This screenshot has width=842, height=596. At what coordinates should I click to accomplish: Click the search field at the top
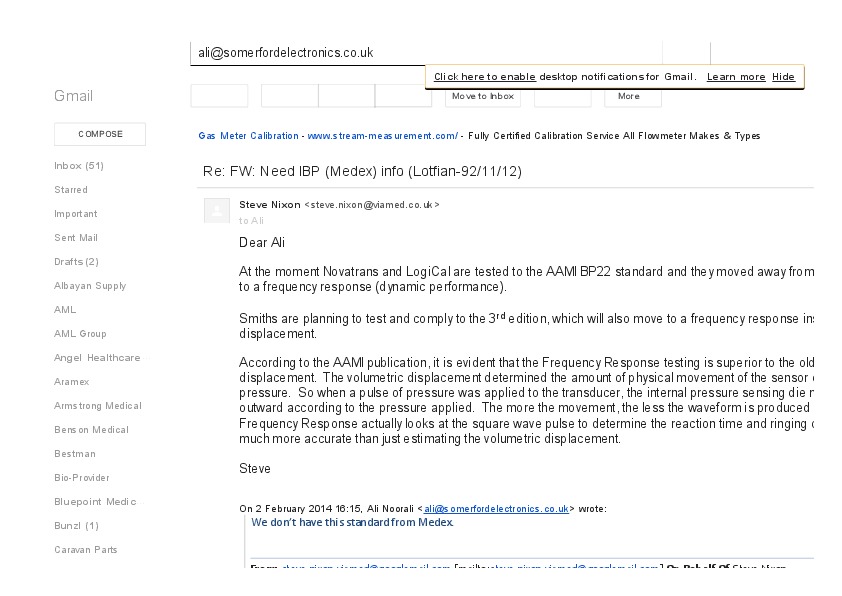425,53
